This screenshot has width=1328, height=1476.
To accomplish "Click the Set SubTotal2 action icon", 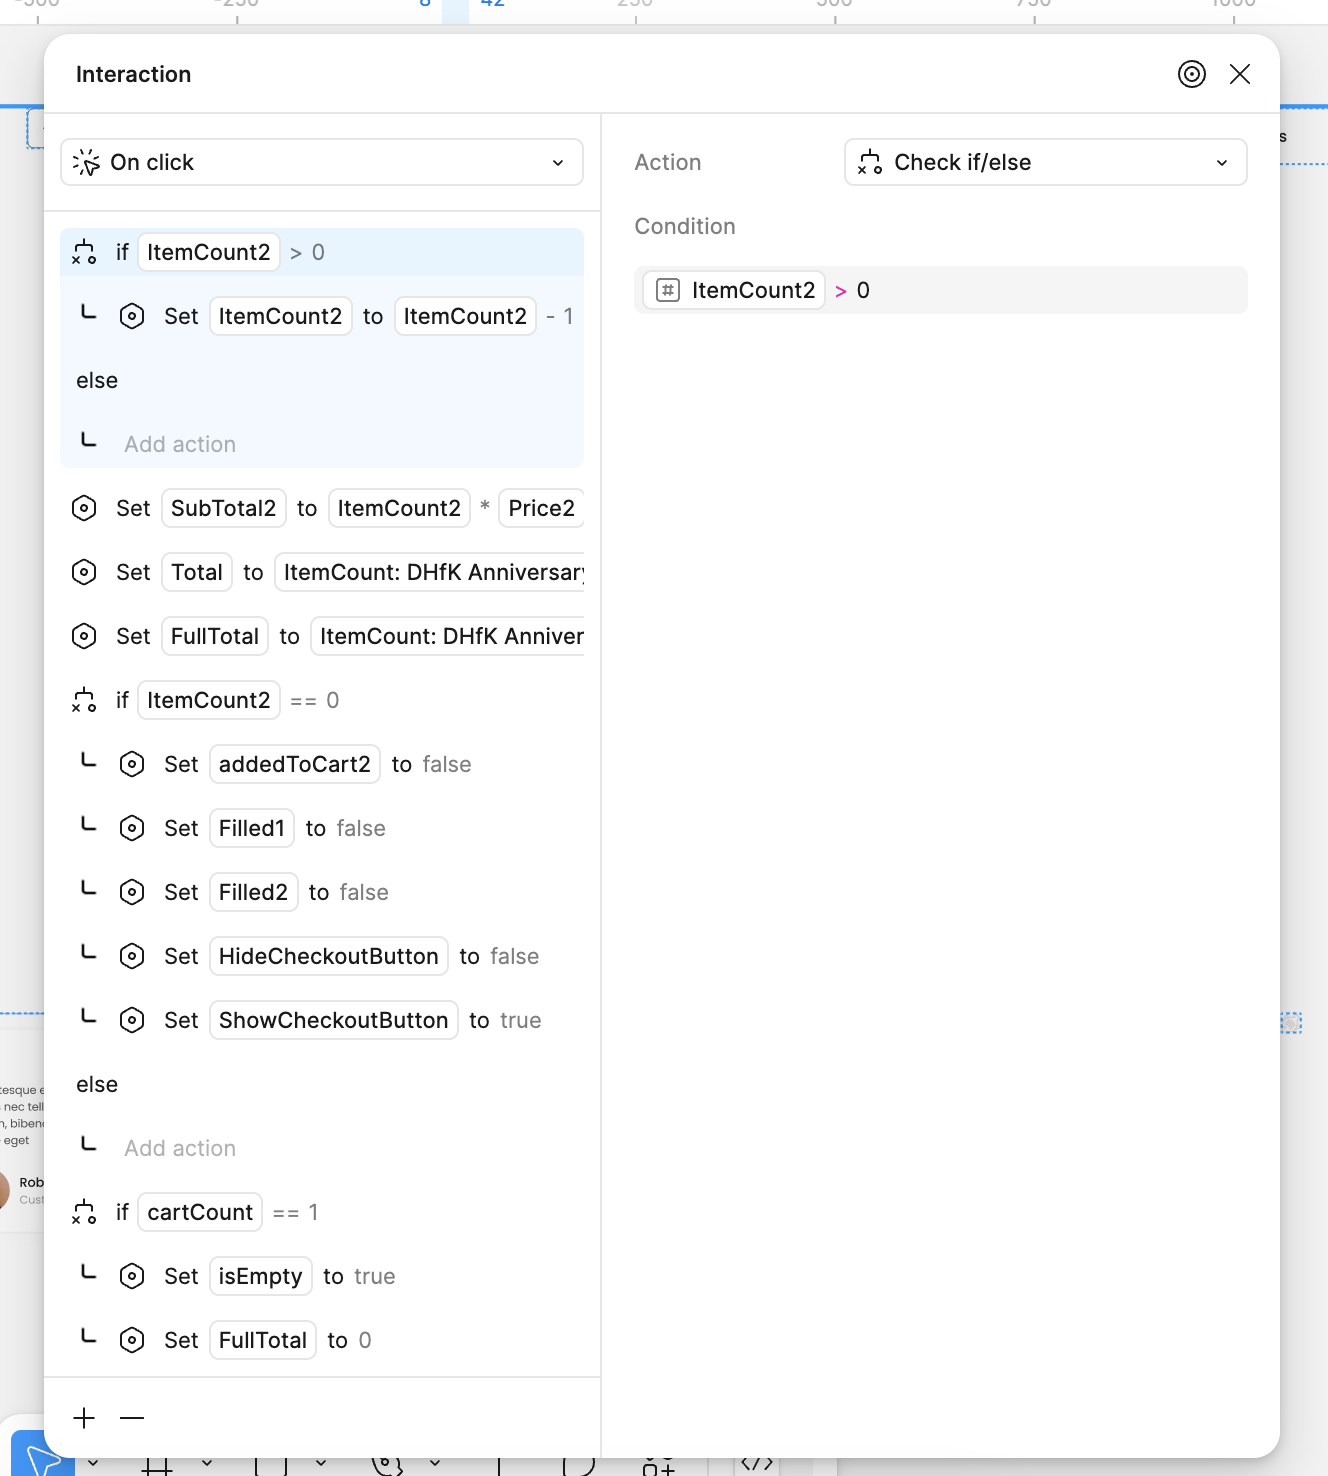I will 84,508.
